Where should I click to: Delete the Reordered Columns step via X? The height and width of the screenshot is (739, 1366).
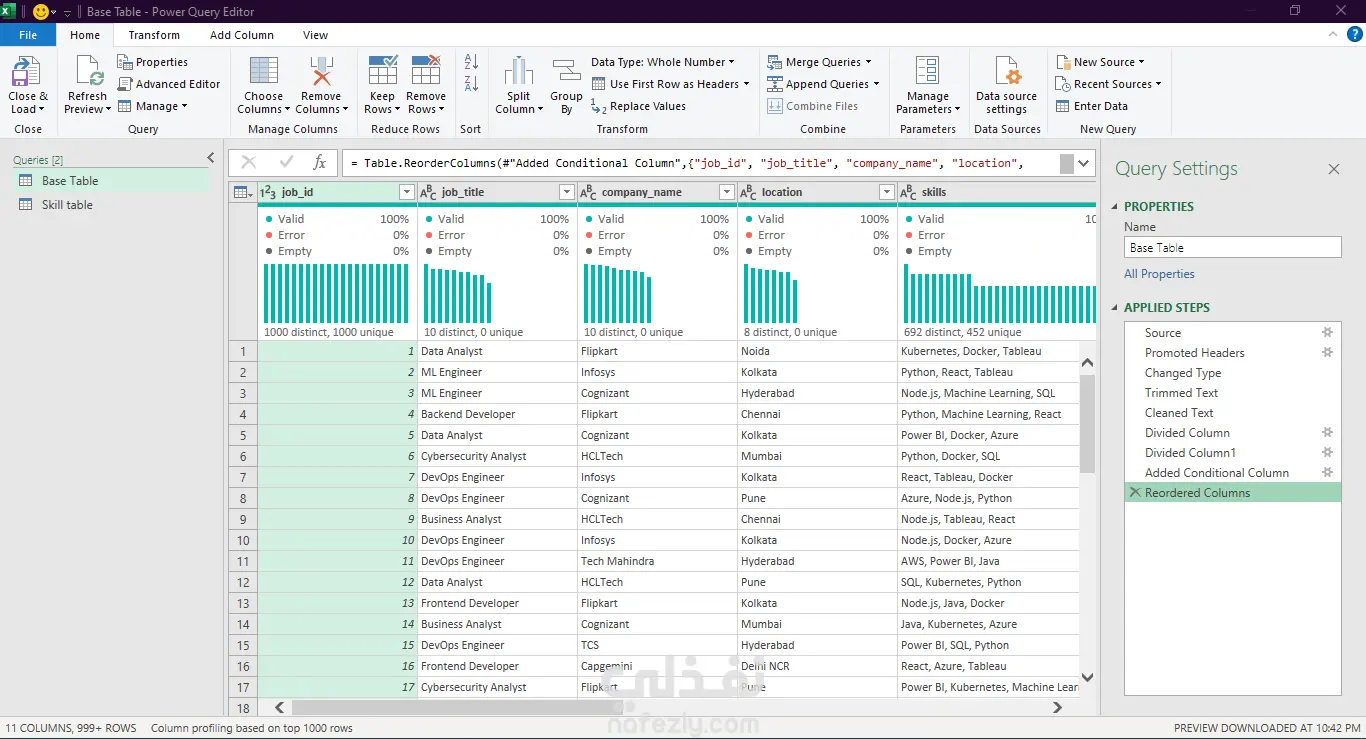1134,493
